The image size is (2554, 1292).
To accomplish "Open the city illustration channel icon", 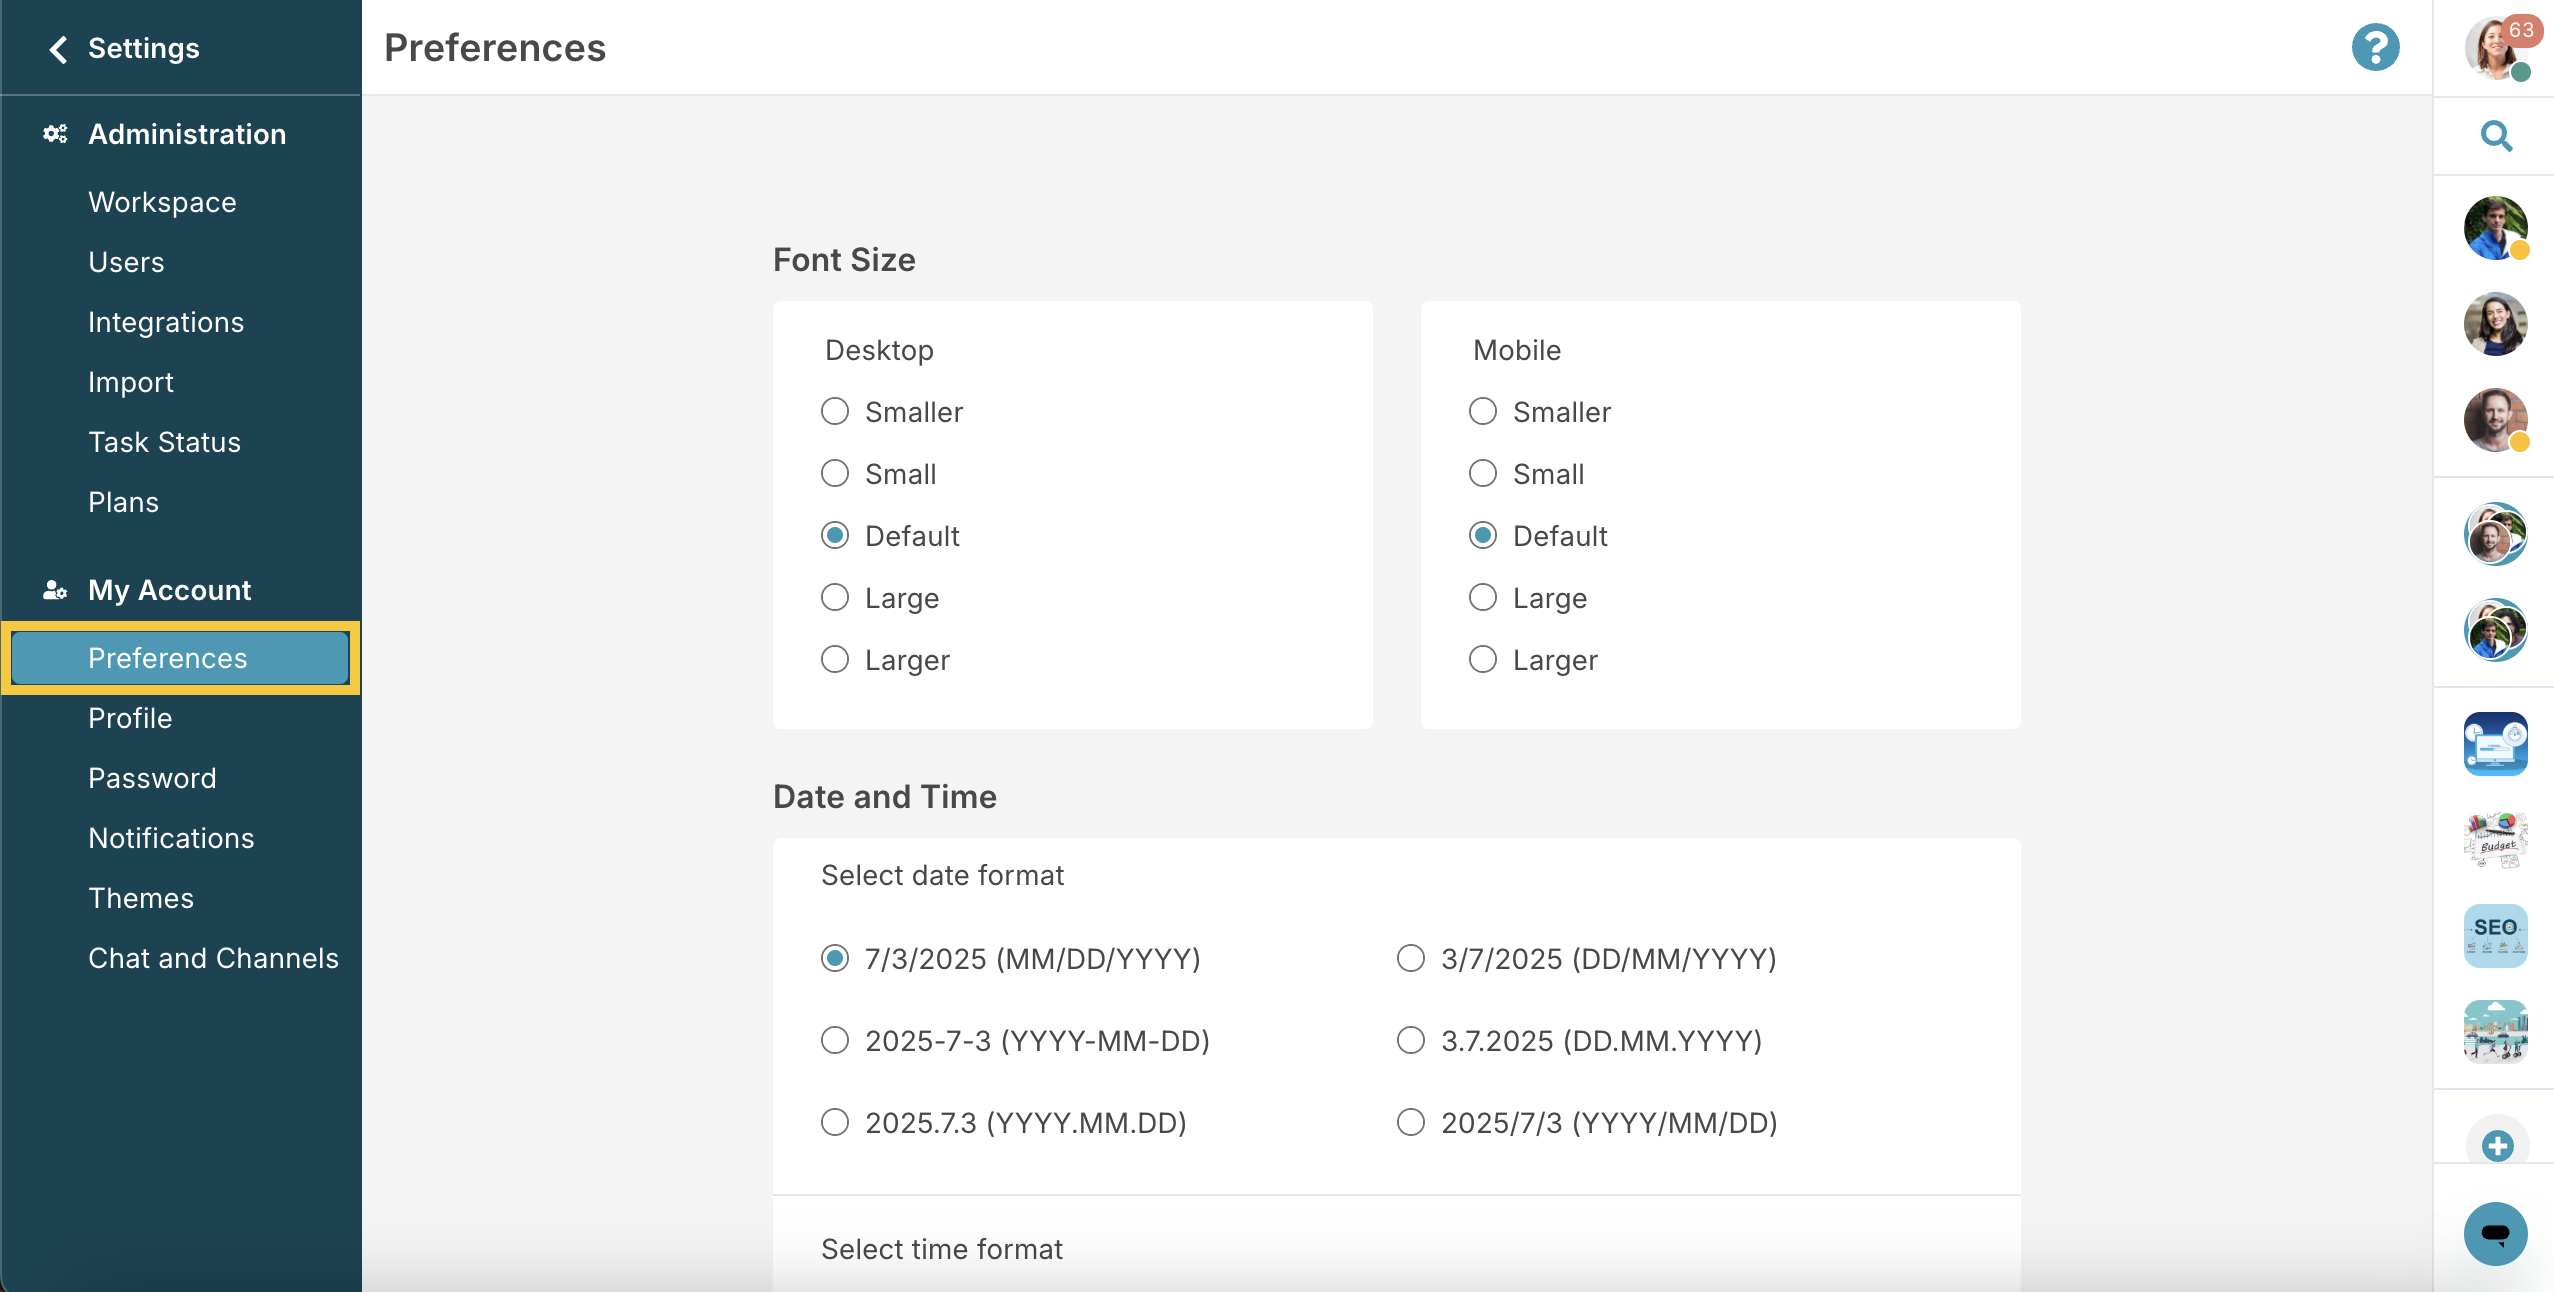I will click(x=2495, y=1030).
